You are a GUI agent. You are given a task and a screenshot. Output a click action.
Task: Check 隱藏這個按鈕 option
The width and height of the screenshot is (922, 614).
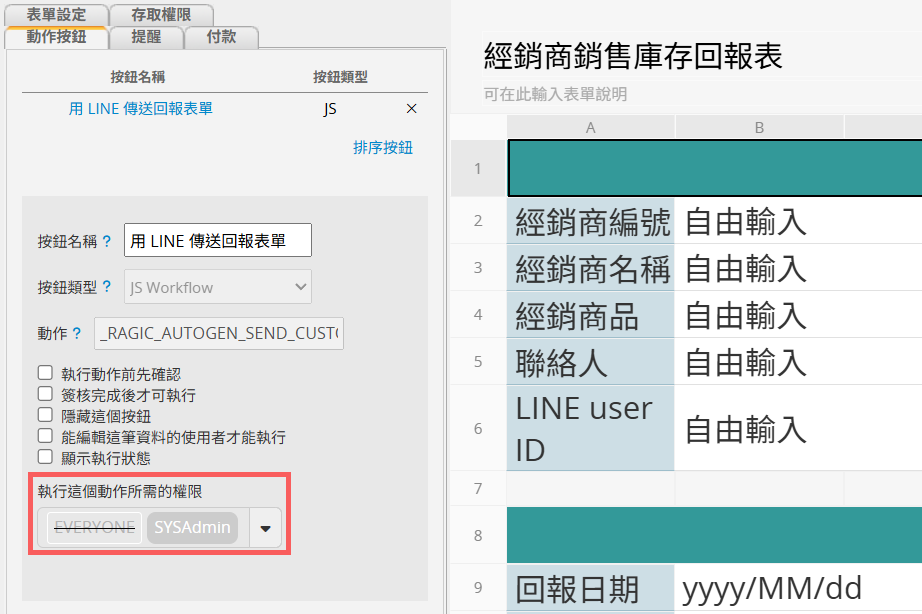pos(45,415)
